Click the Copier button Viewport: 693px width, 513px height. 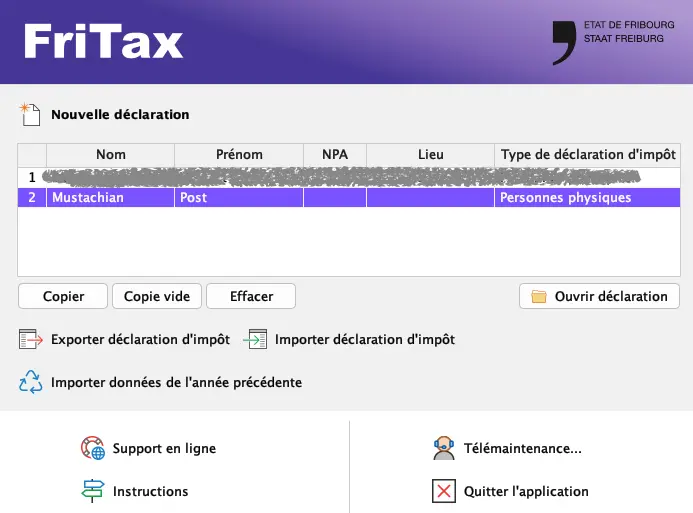tap(63, 296)
